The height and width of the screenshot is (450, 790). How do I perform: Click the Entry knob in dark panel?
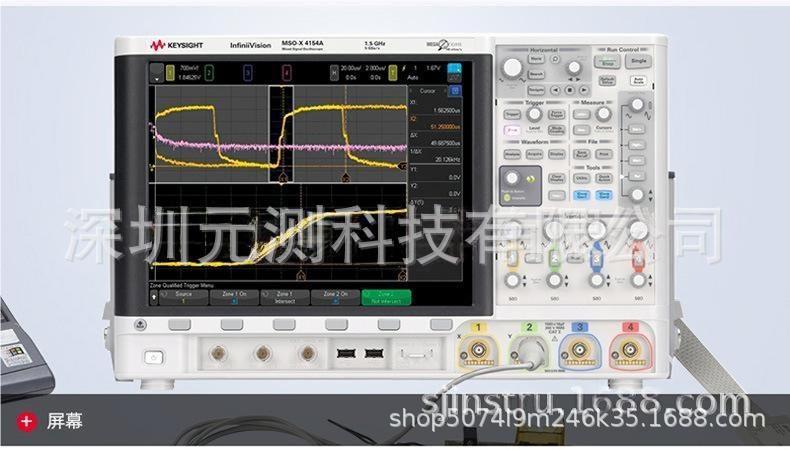(x=512, y=178)
